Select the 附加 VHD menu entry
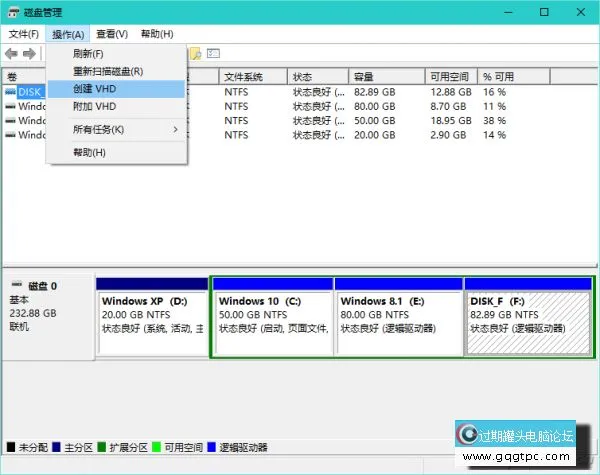Image resolution: width=600 pixels, height=475 pixels. pyautogui.click(x=117, y=106)
